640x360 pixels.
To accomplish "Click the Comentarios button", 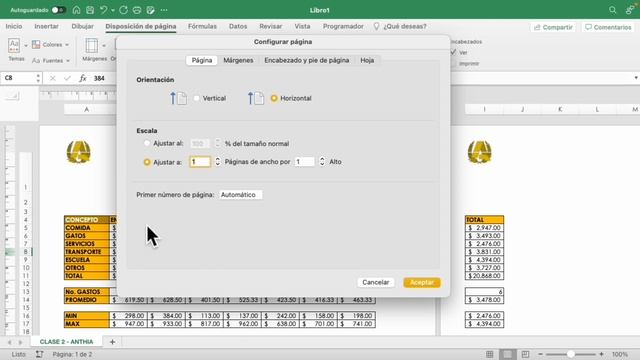I will point(608,27).
